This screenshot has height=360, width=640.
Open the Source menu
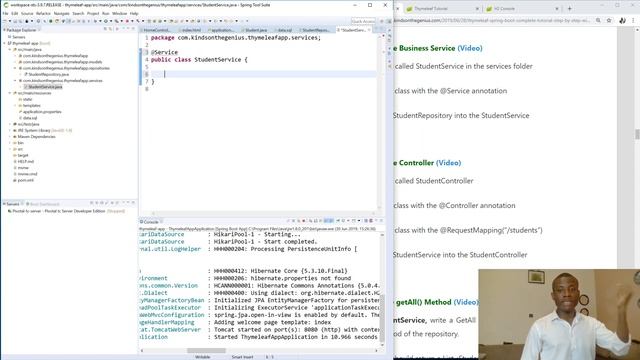(27, 13)
